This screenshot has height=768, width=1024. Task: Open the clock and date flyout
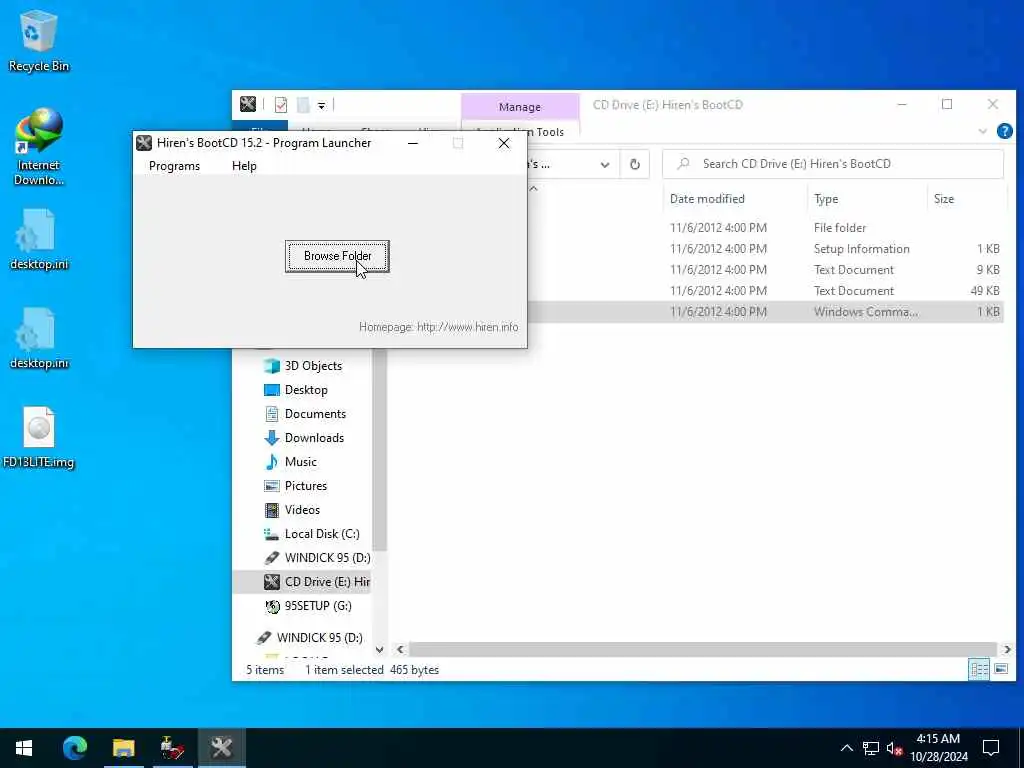938,748
